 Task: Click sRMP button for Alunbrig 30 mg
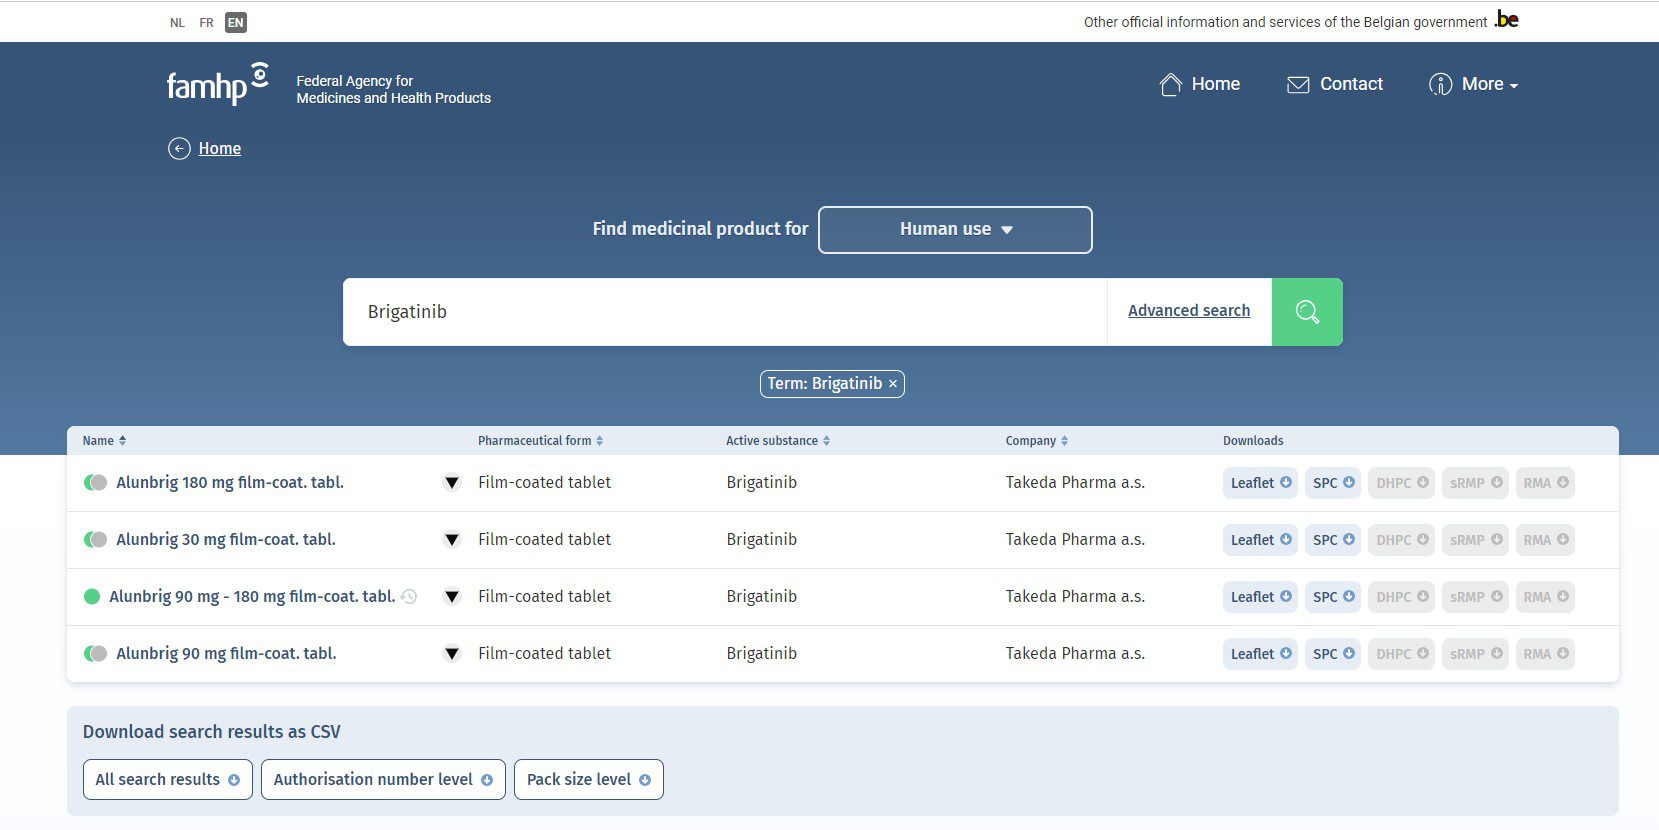(x=1475, y=540)
